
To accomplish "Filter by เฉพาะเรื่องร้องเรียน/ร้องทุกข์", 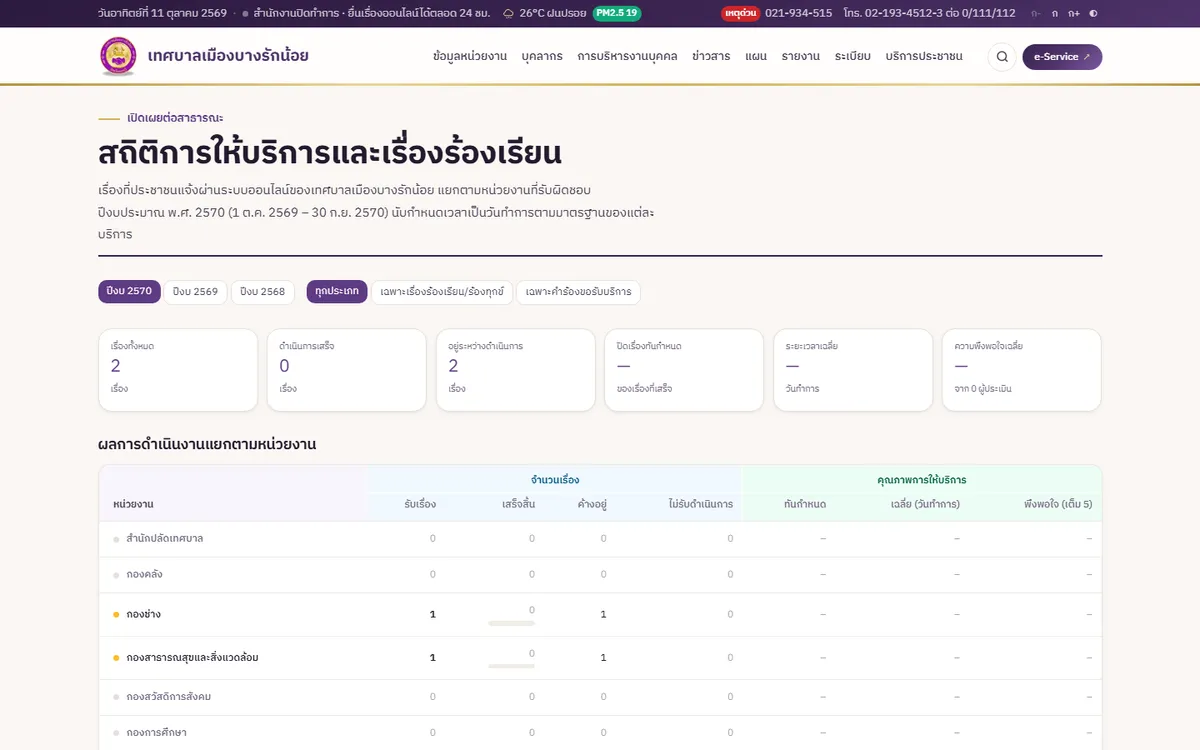I will 442,292.
